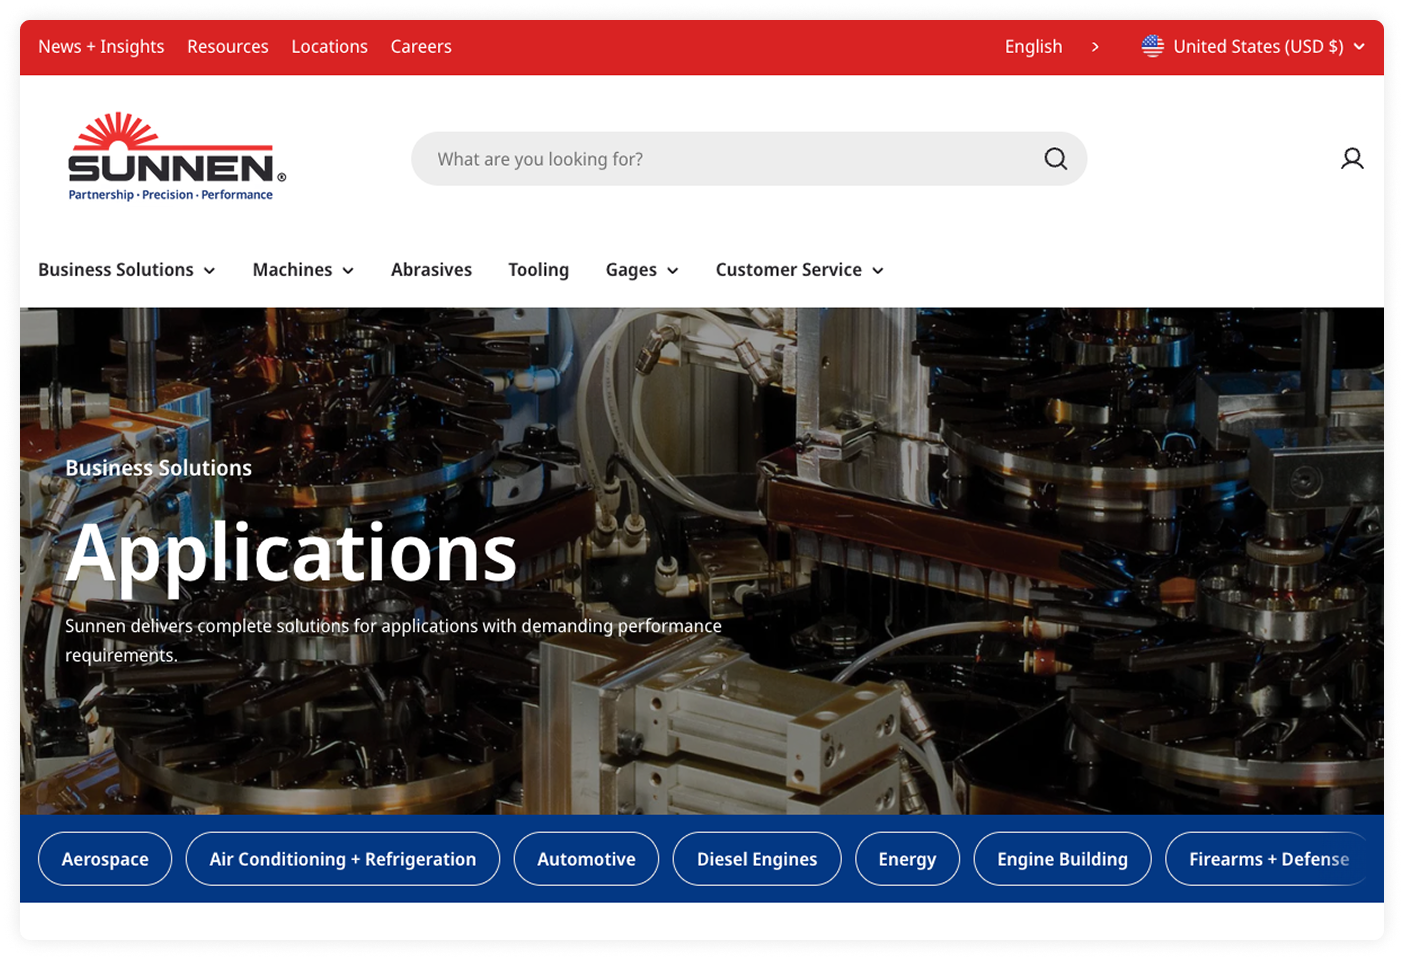Expand the Business Solutions menu chevron
This screenshot has width=1404, height=960.
[209, 271]
